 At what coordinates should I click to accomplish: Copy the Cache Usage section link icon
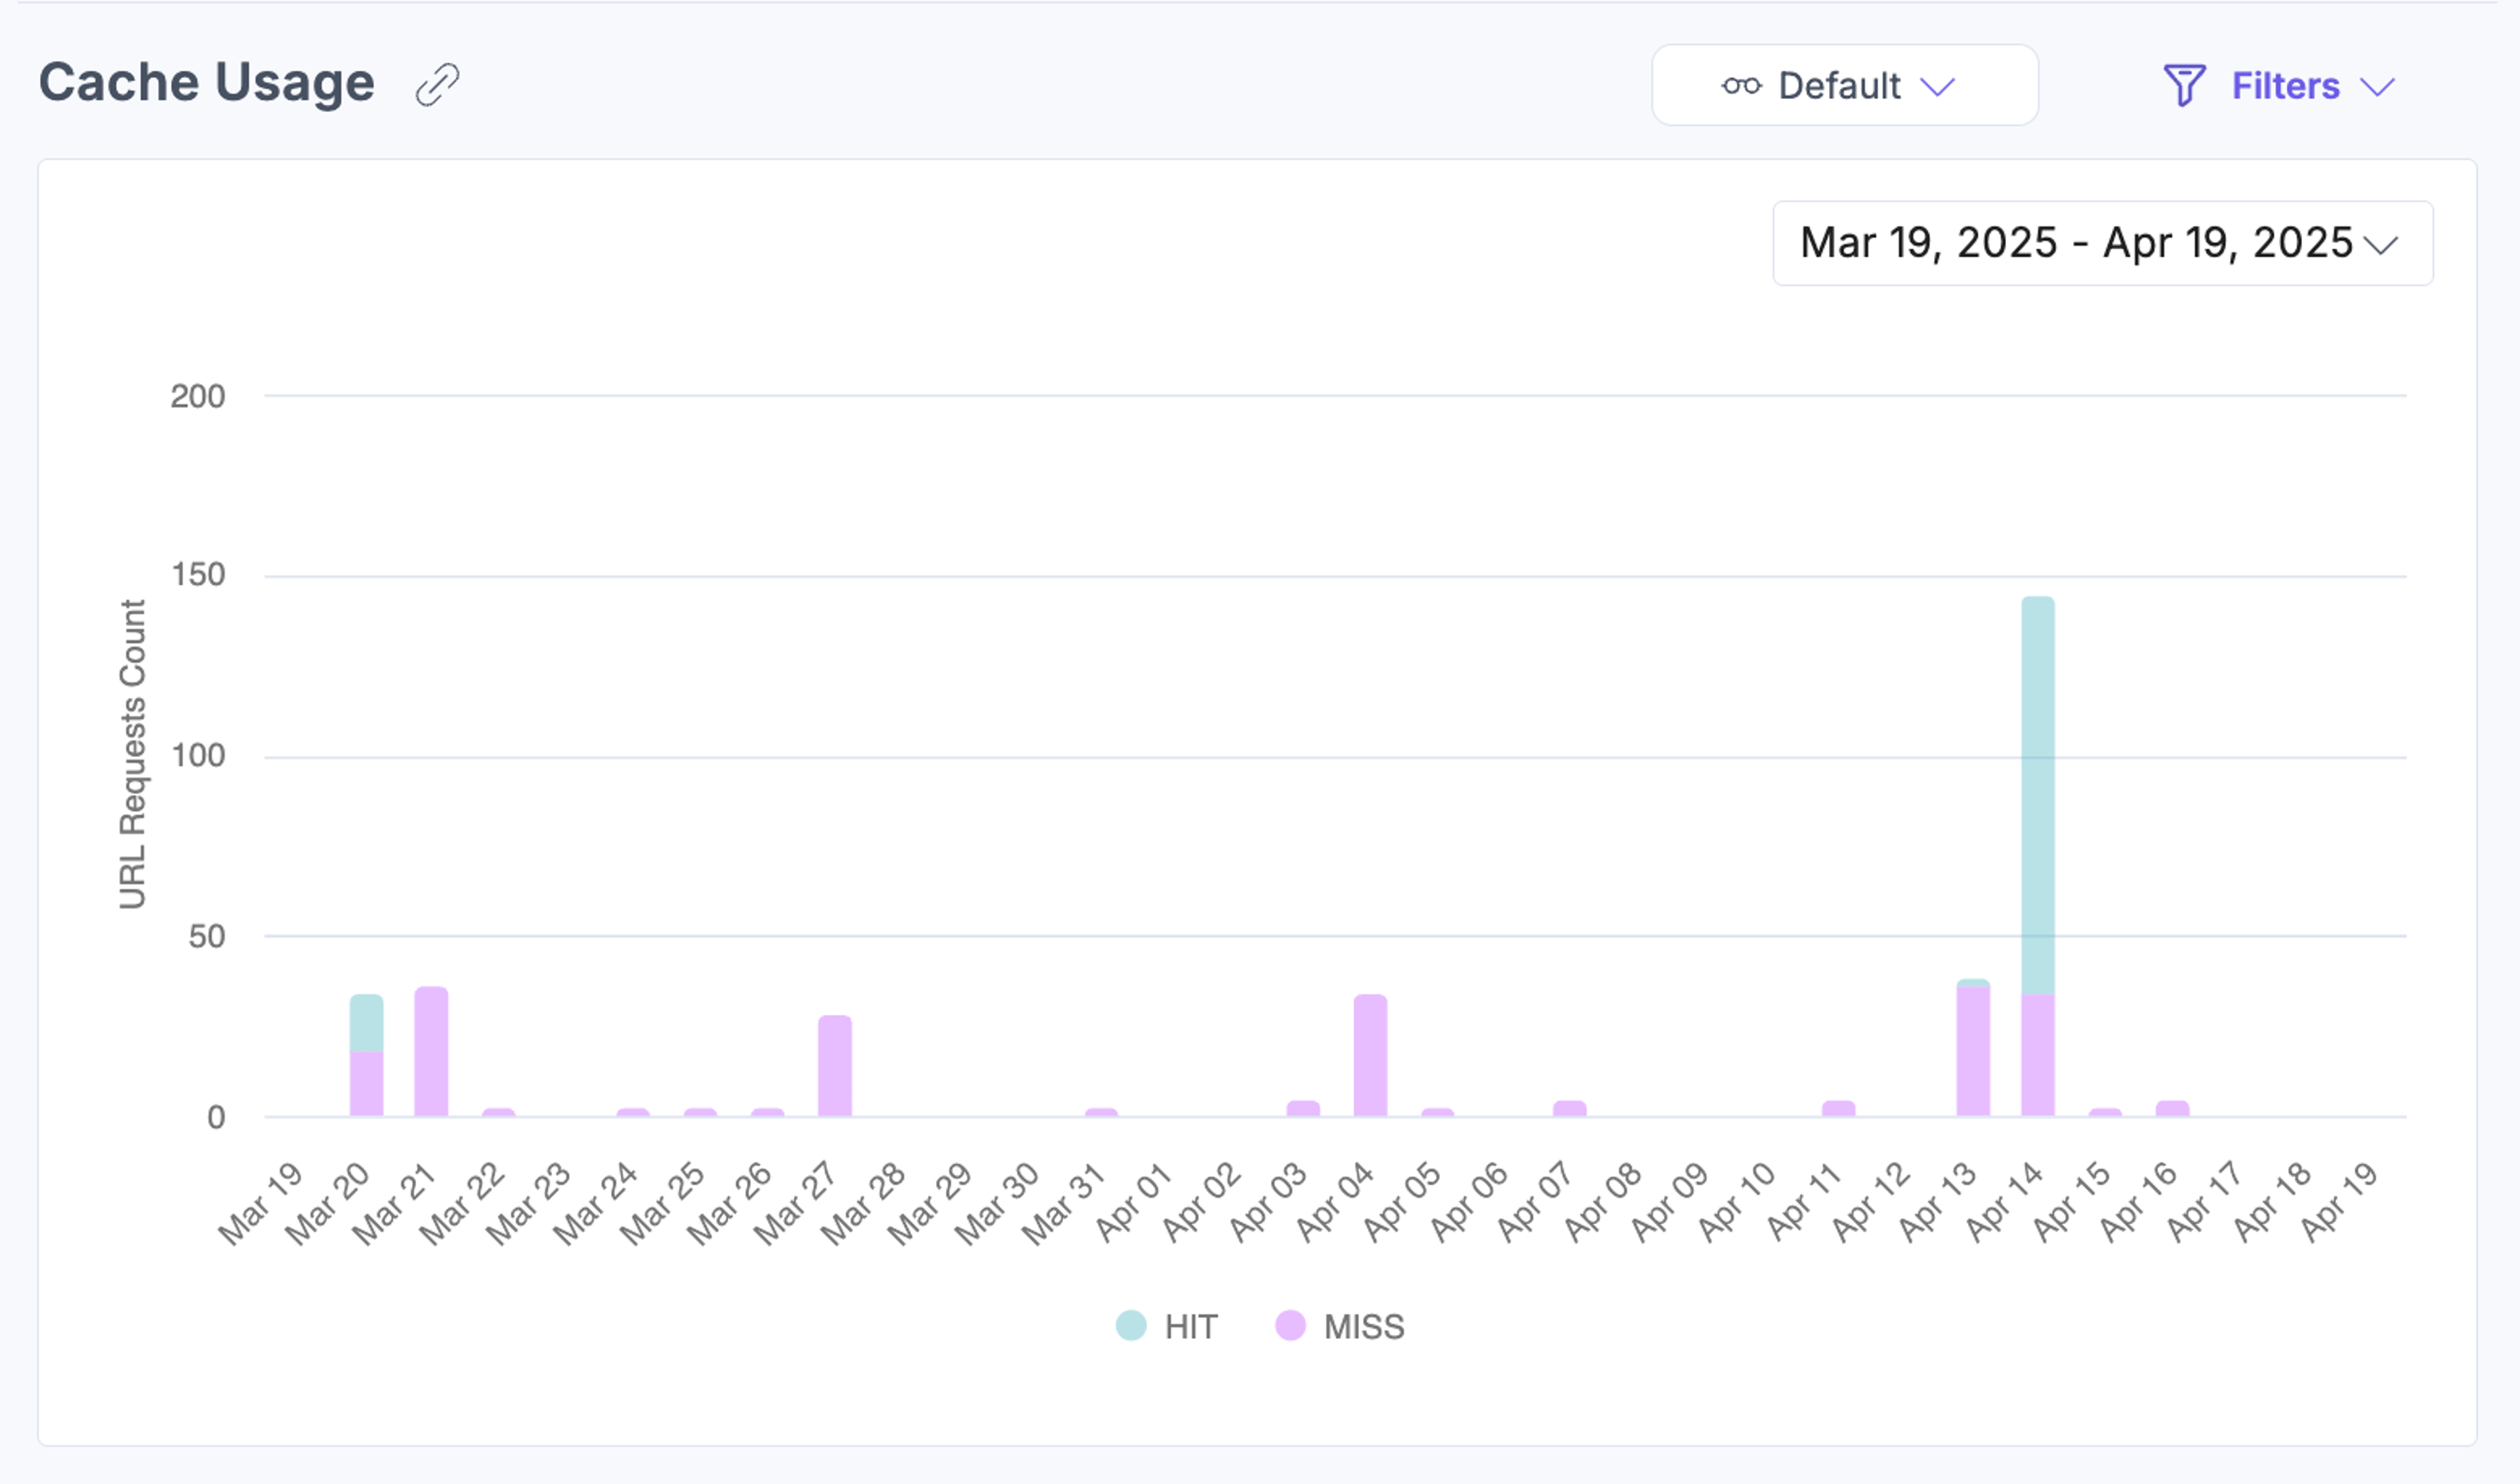tap(437, 85)
